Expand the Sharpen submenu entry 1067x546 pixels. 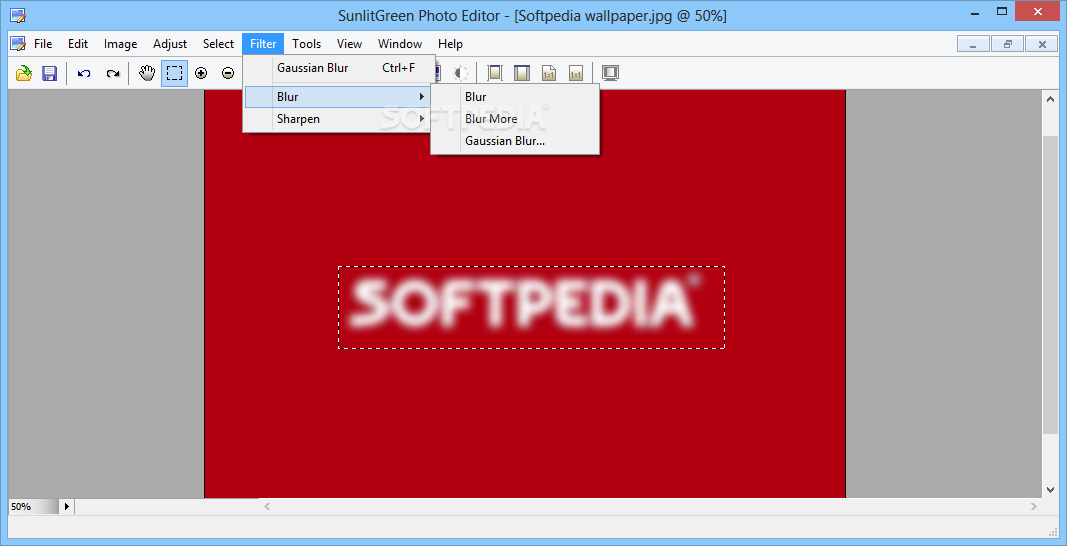click(339, 118)
